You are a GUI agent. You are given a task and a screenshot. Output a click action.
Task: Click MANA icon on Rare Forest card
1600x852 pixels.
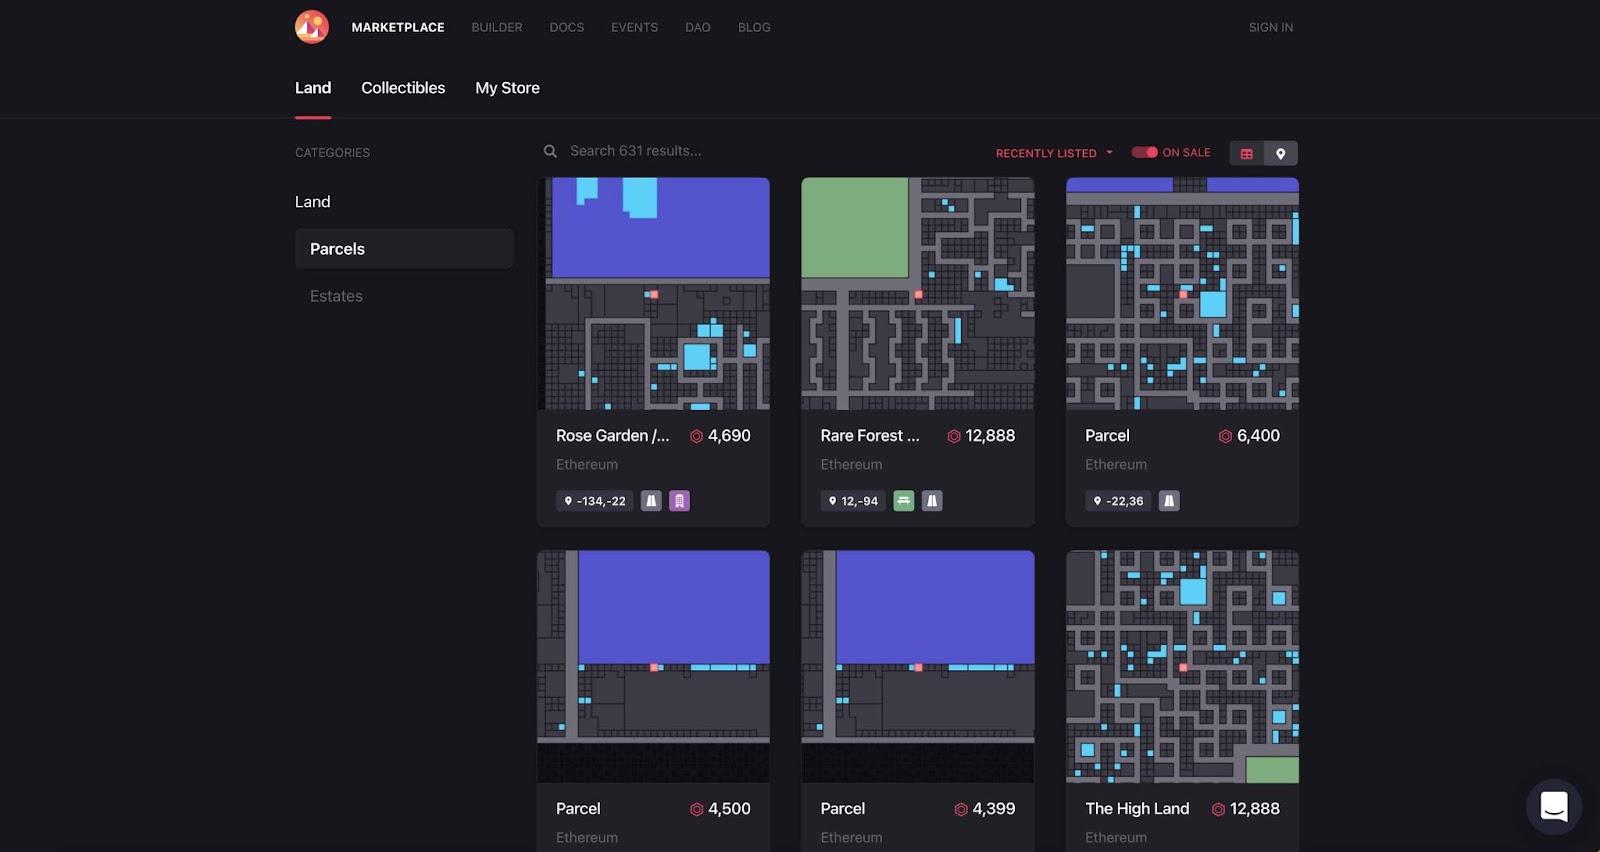point(954,436)
